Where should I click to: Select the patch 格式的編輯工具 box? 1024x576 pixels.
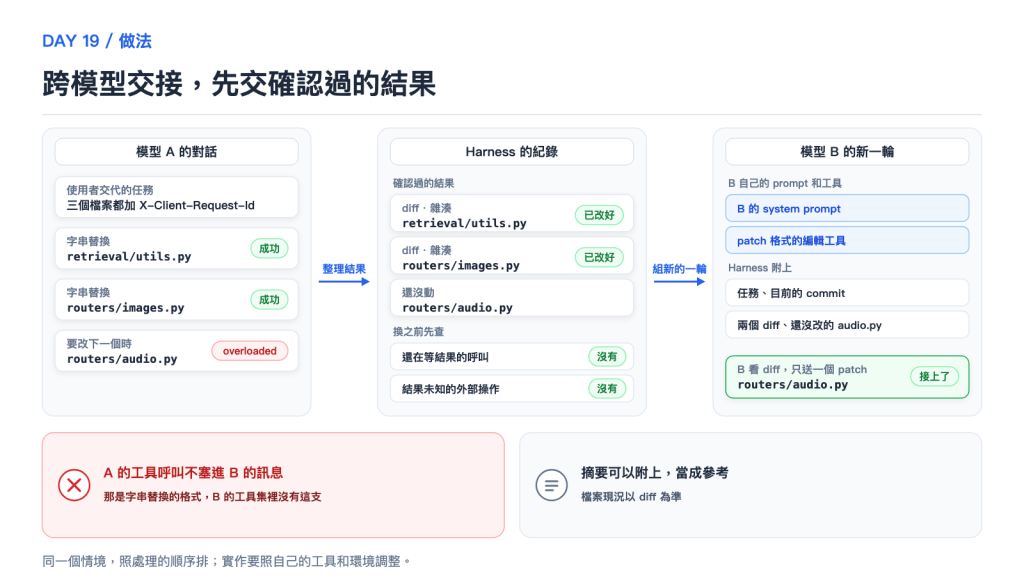847,240
